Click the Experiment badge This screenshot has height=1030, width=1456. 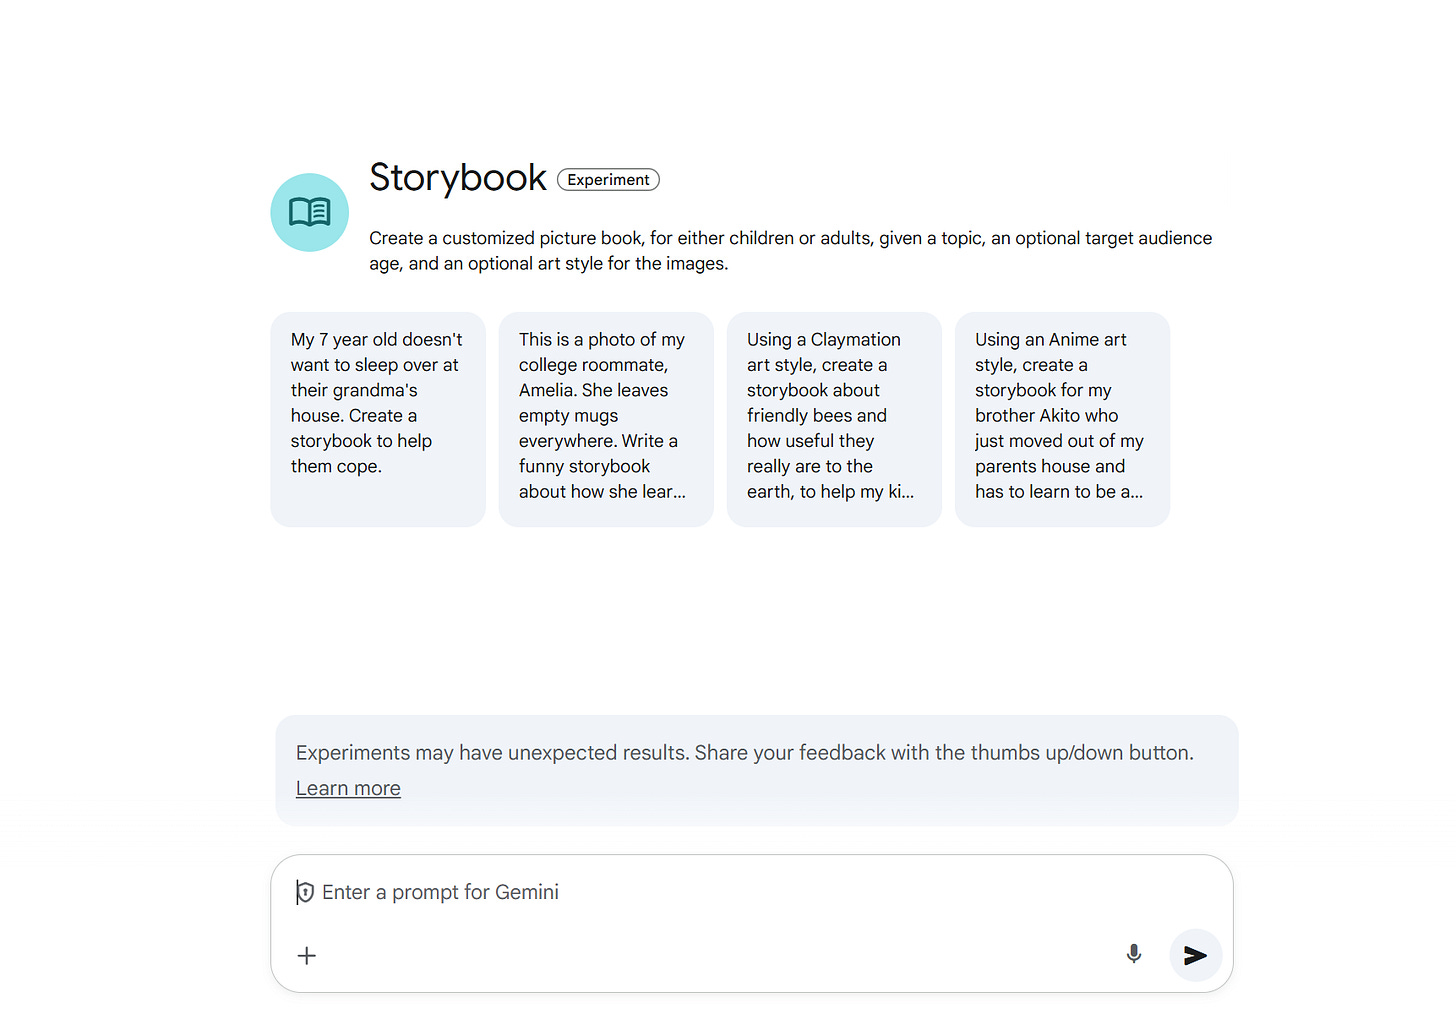tap(608, 180)
